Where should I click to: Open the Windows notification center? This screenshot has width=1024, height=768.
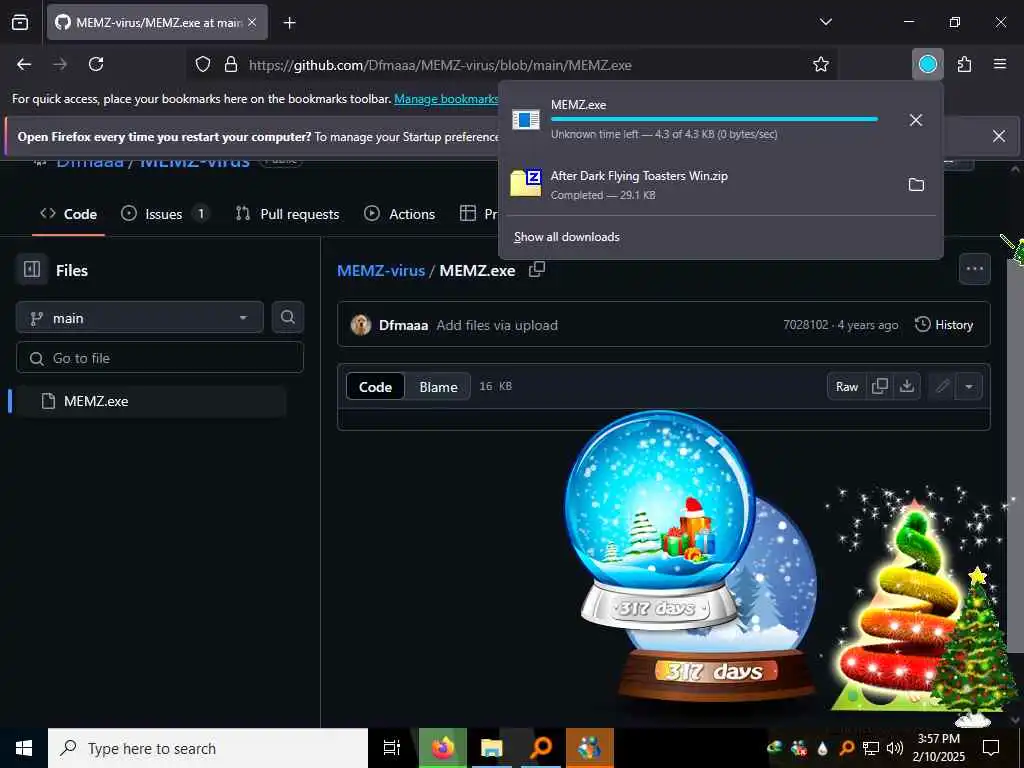click(991, 748)
